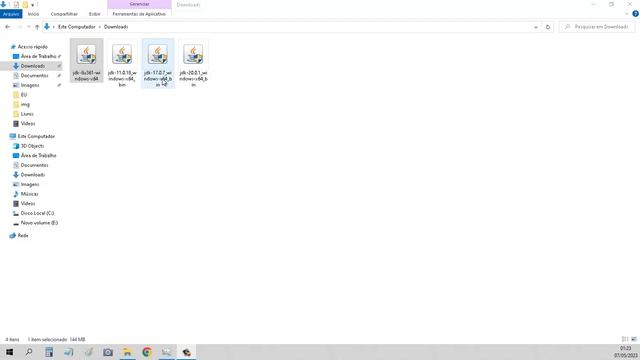This screenshot has height=360, width=640.
Task: Click Downloads in the address breadcrumb
Action: [x=116, y=27]
